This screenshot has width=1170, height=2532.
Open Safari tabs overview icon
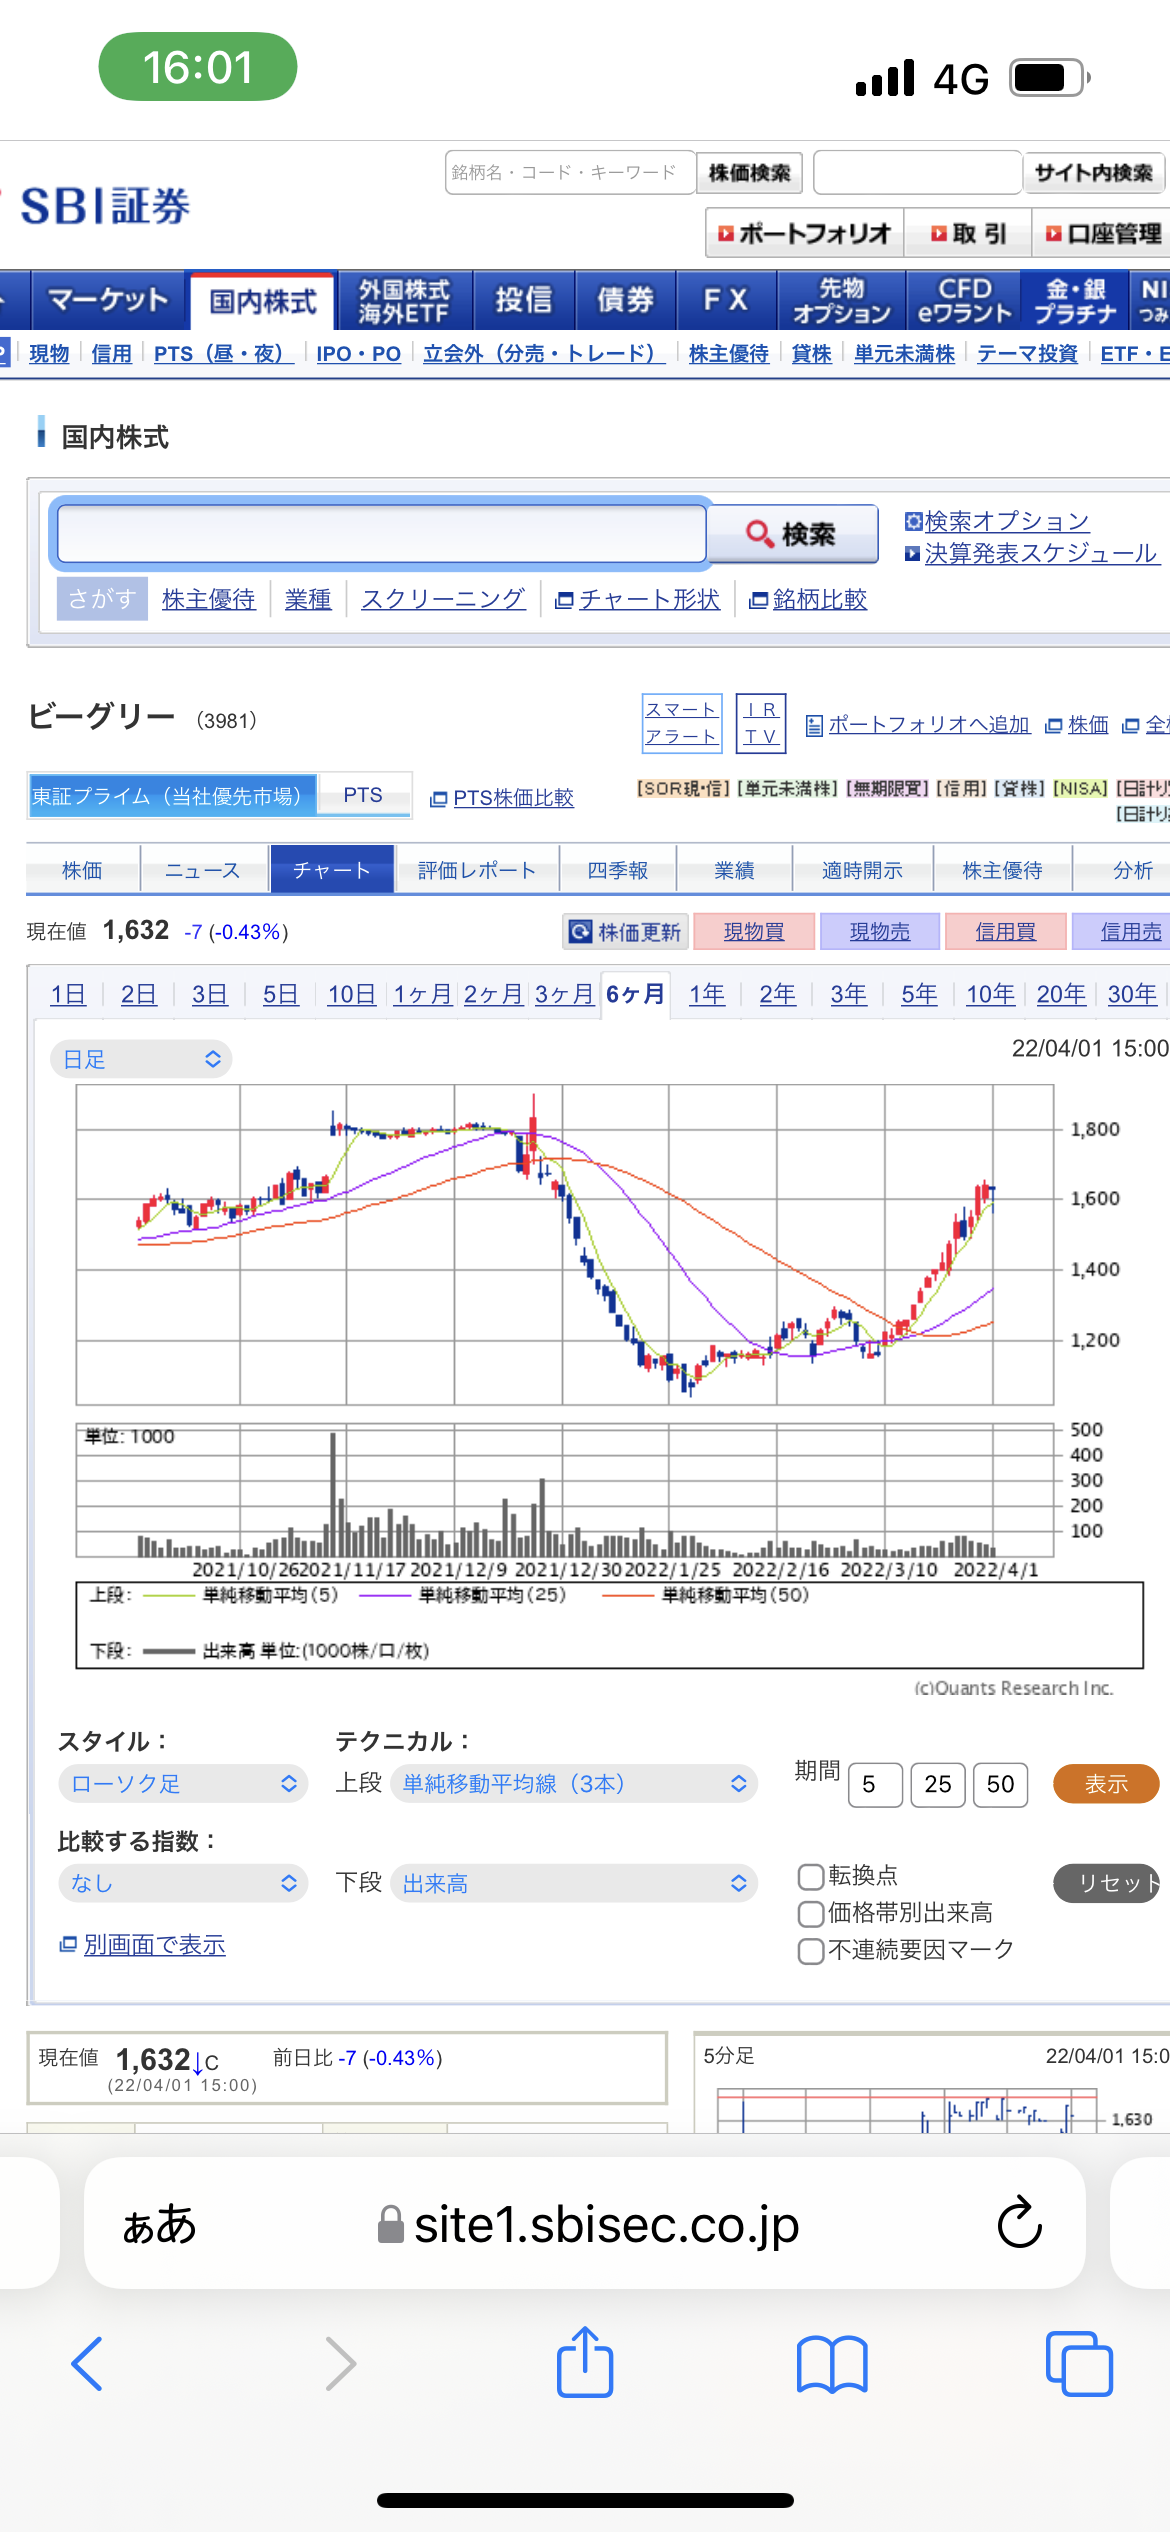(1079, 2364)
